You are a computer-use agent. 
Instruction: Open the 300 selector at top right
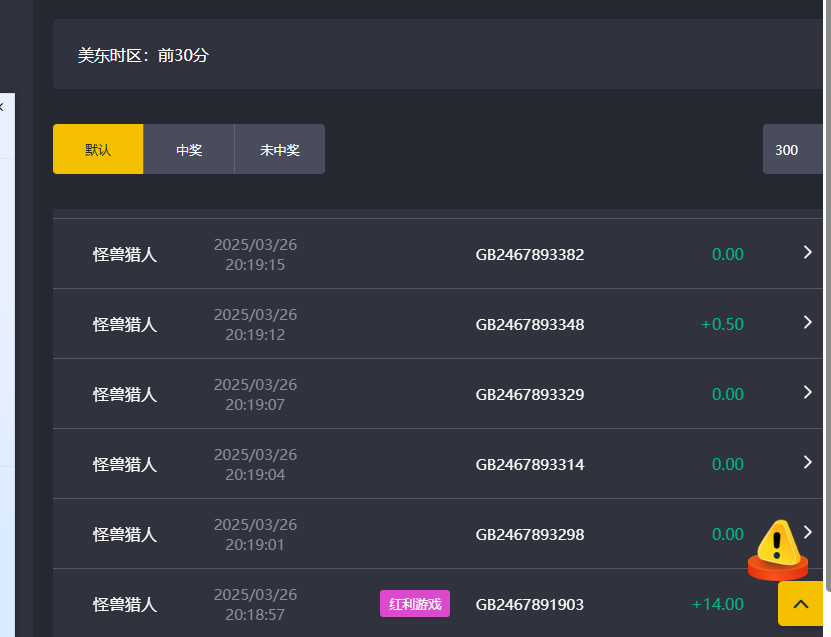tap(792, 148)
